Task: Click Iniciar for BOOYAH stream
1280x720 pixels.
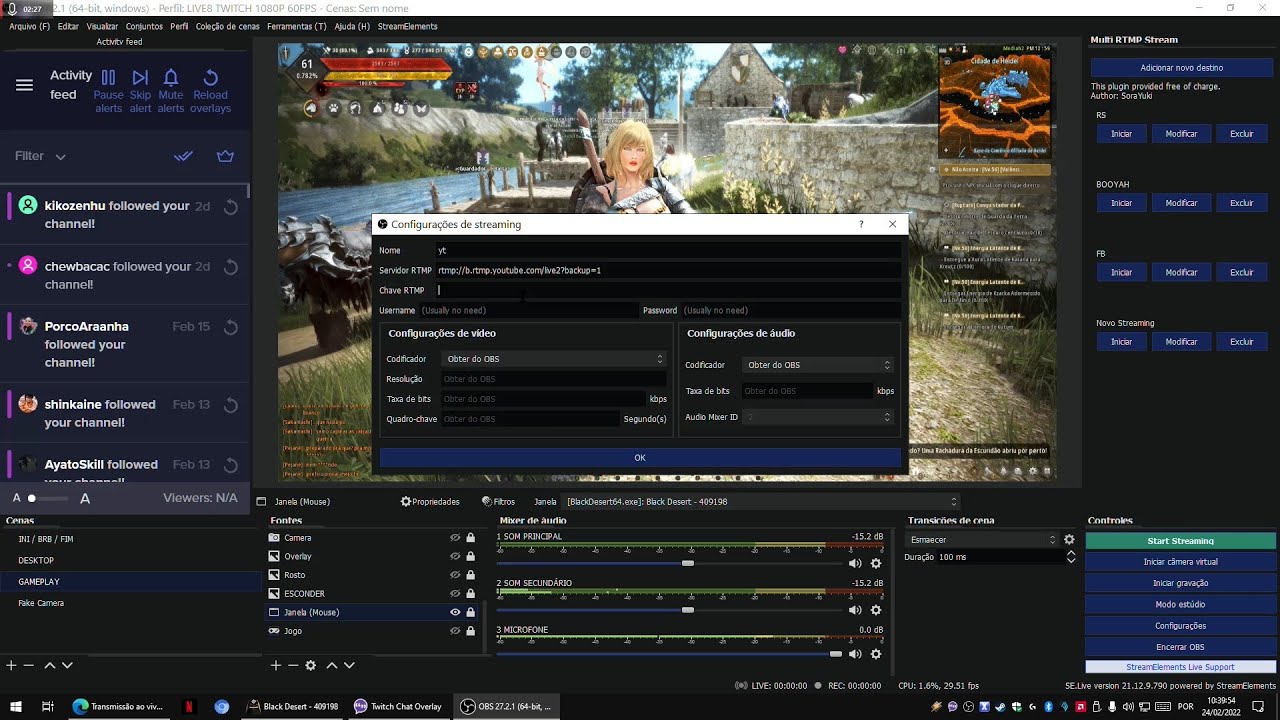Action: point(1121,203)
